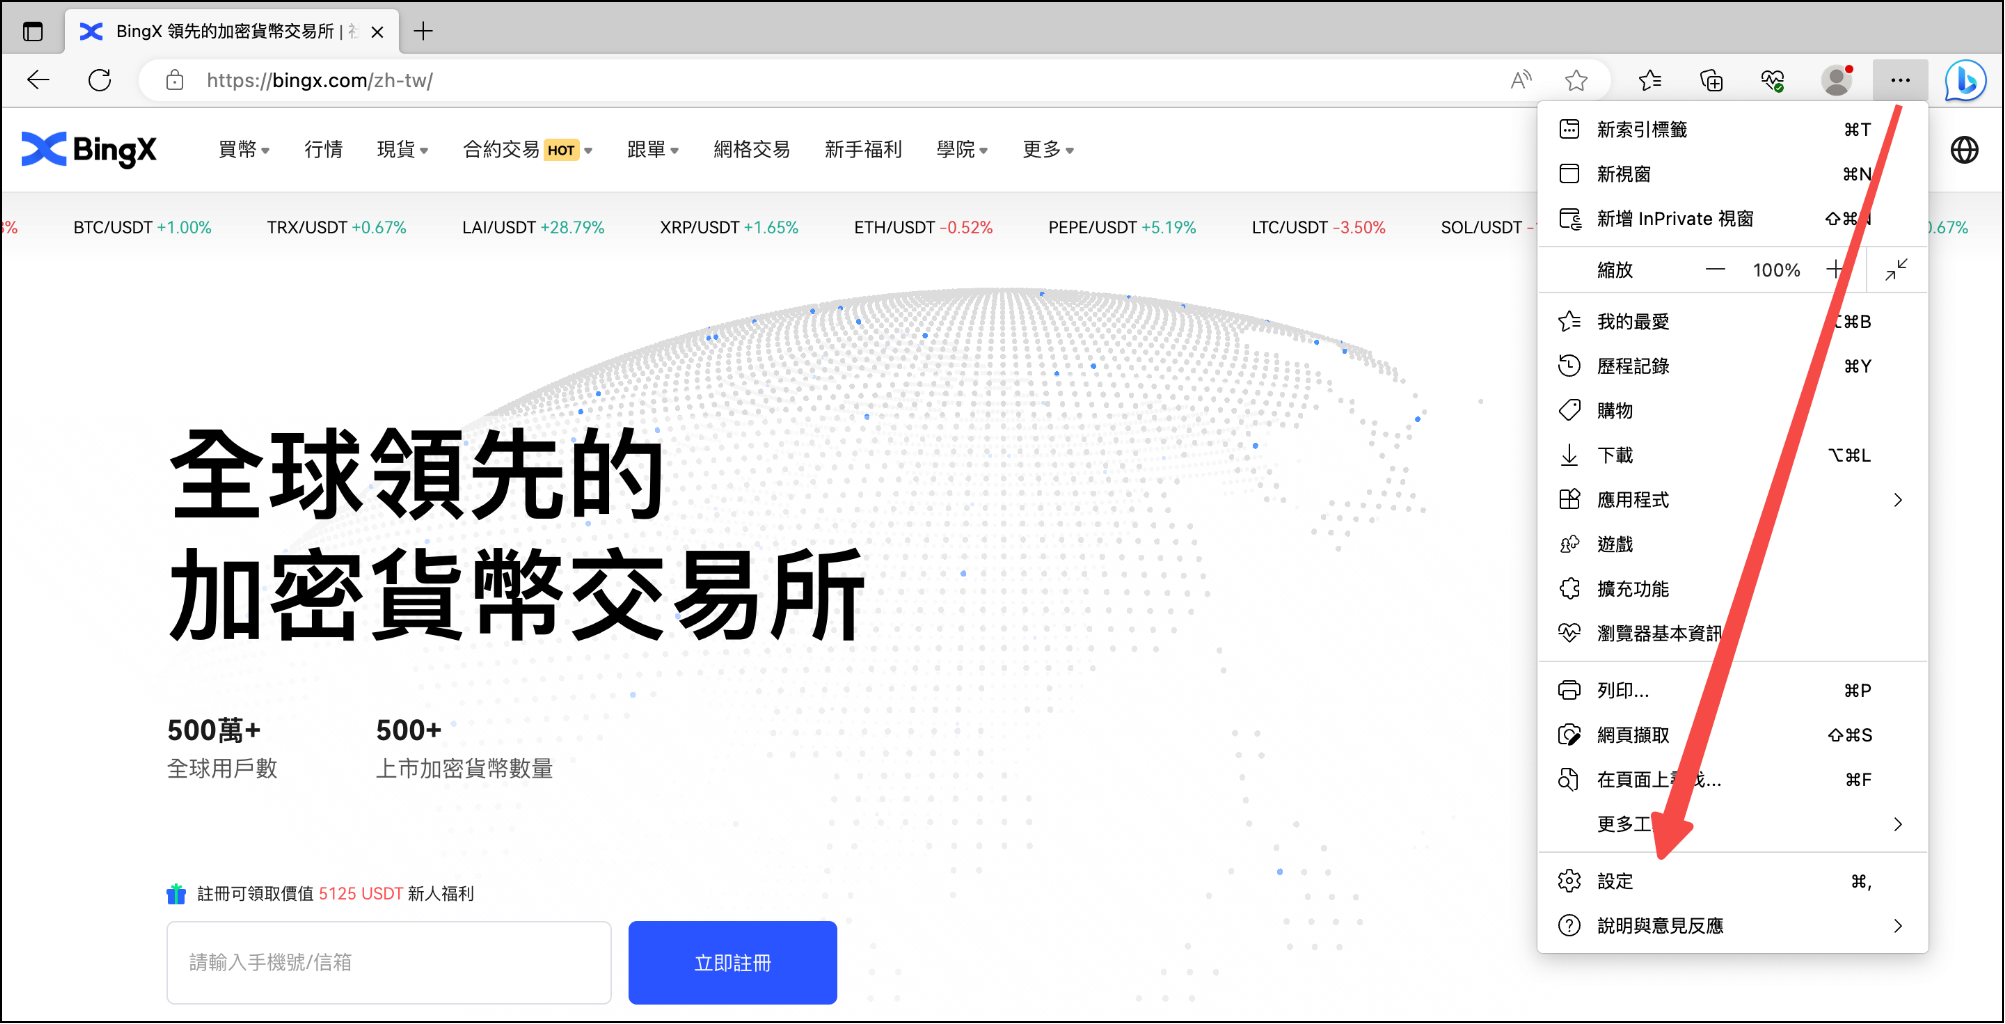Click the star icon to favorite page
The width and height of the screenshot is (2005, 1024).
pos(1577,81)
